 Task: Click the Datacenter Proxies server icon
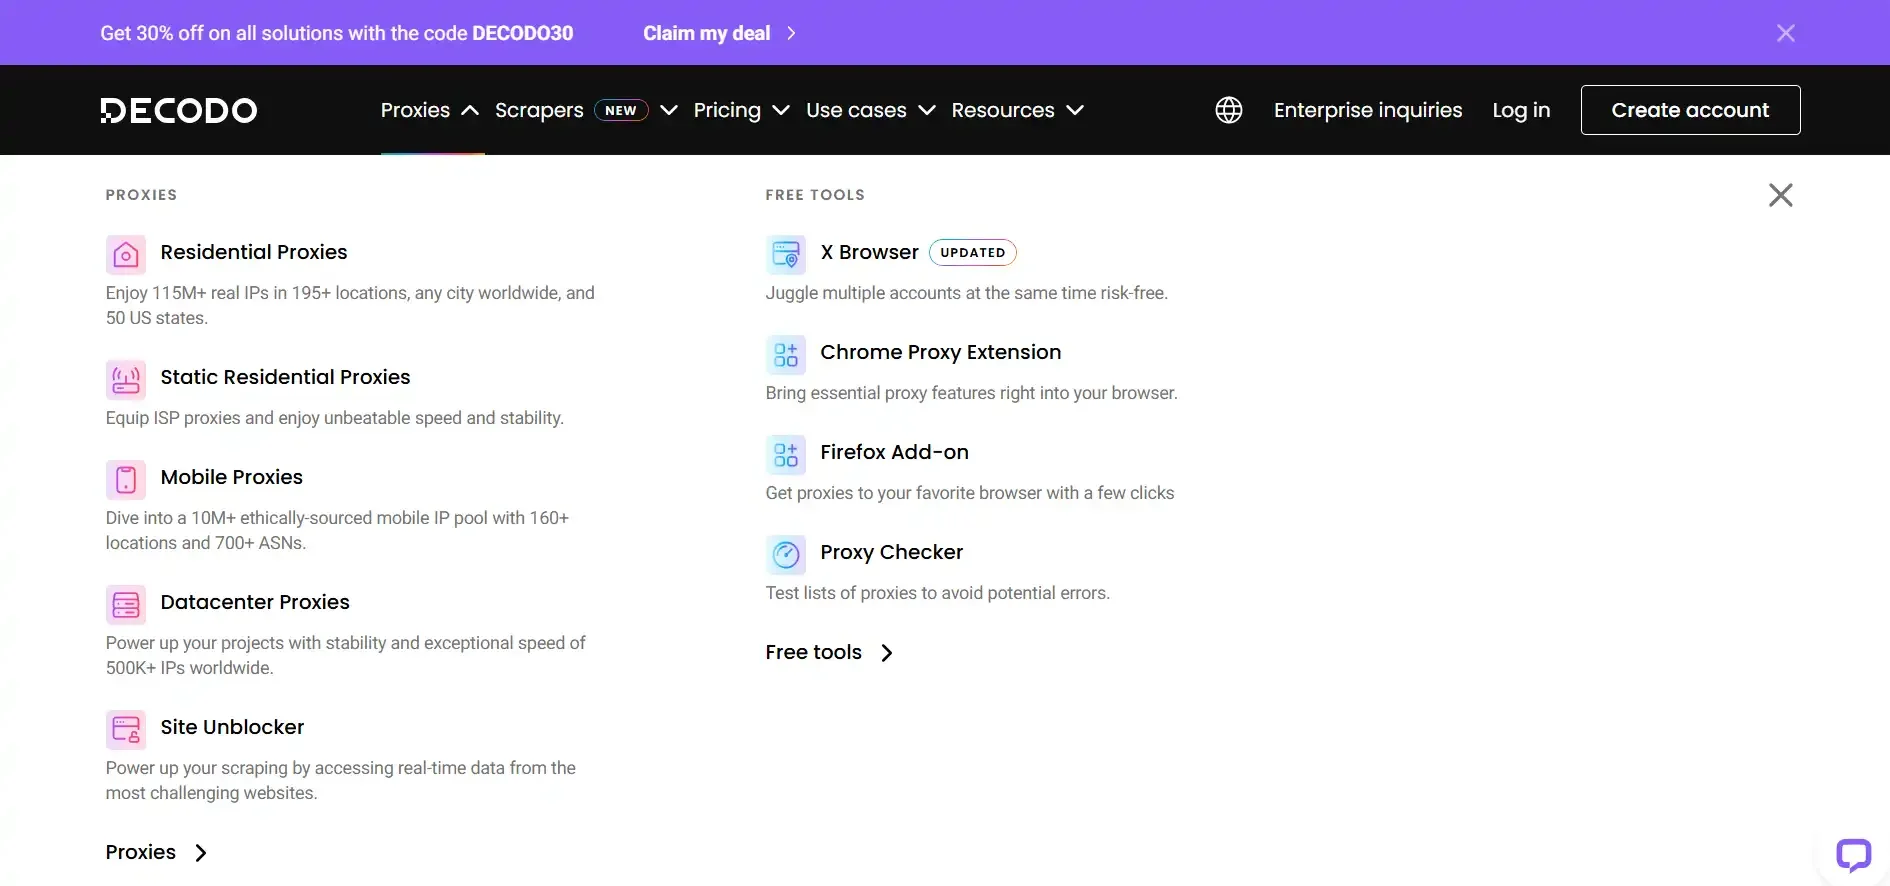(126, 605)
